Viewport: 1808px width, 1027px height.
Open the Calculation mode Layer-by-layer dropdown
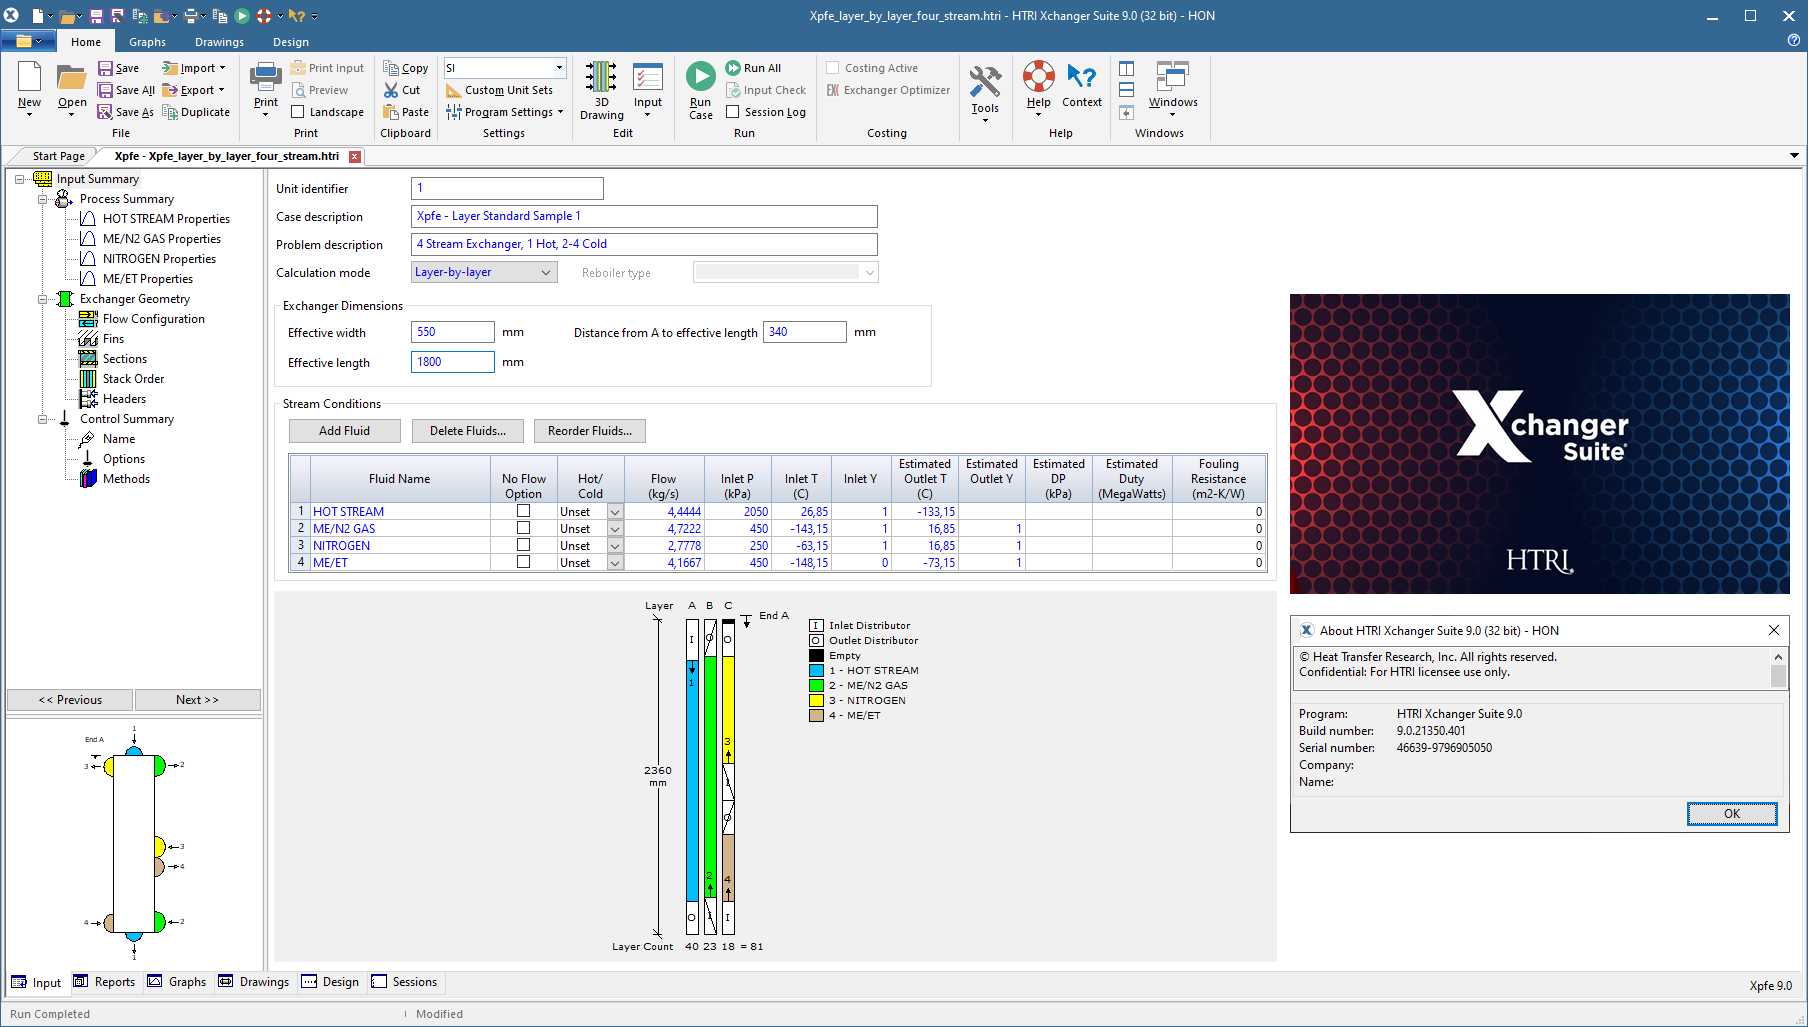(x=546, y=272)
